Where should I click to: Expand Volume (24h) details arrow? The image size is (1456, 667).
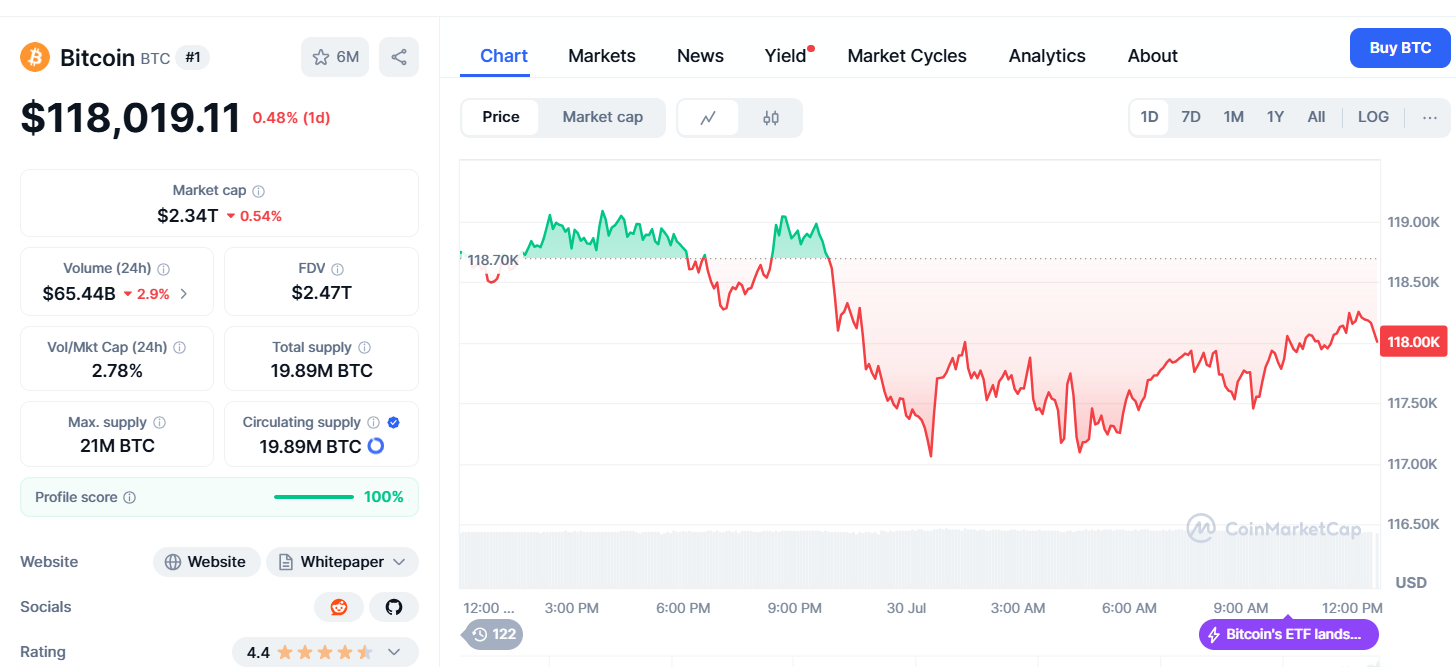[x=183, y=294]
